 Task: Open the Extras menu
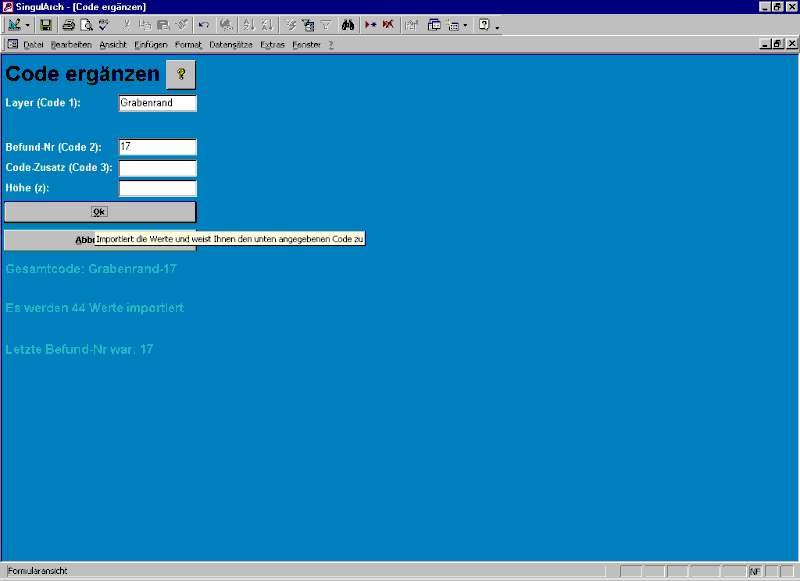tap(272, 45)
